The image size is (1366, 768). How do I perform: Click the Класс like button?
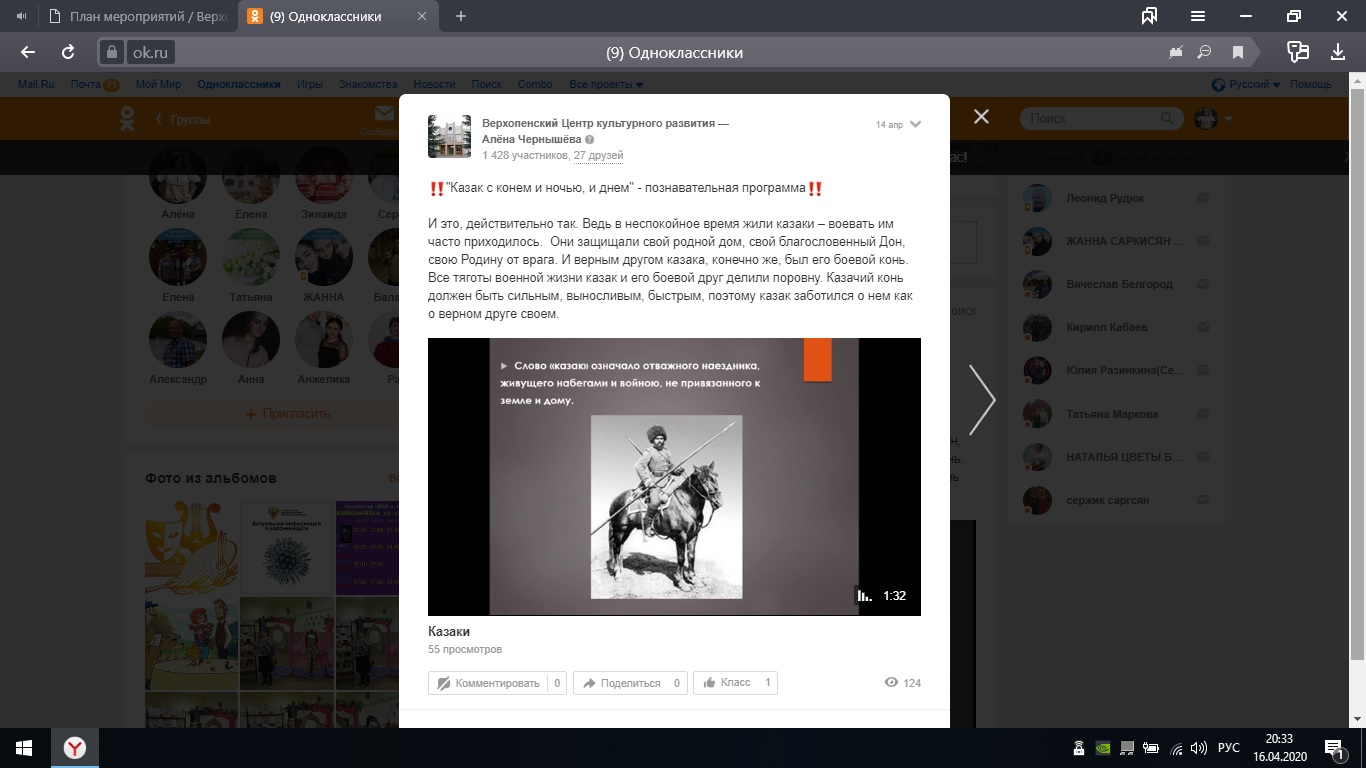coord(735,683)
